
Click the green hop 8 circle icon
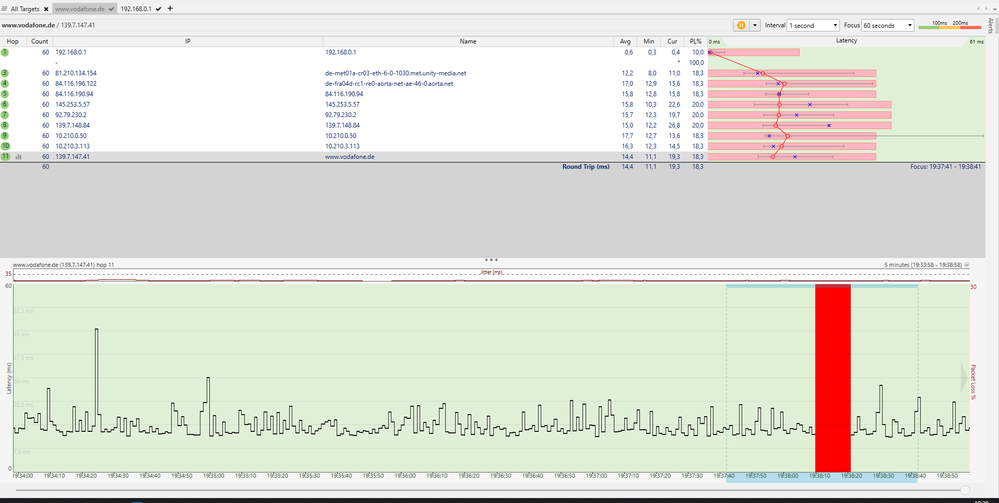click(x=5, y=125)
